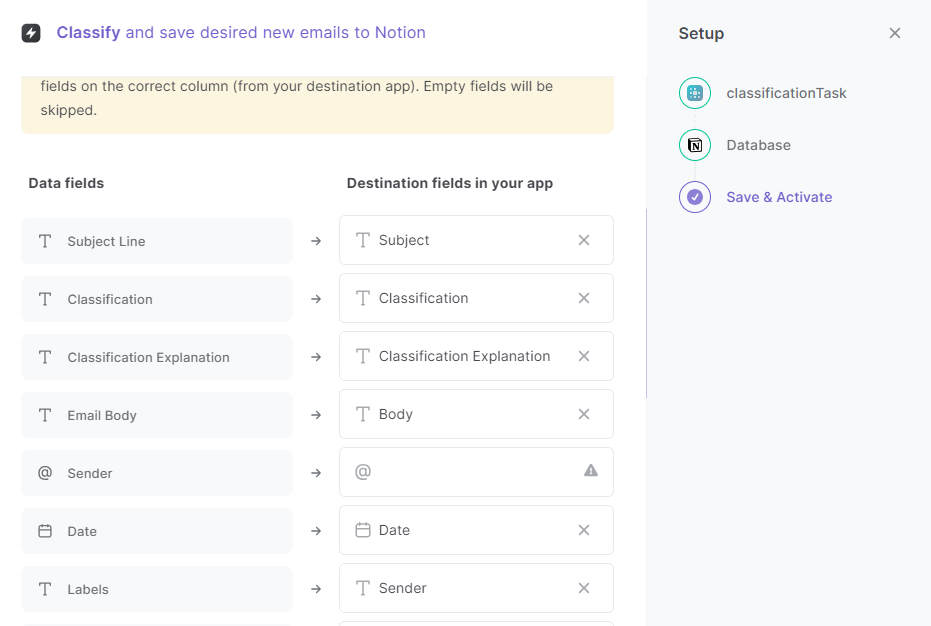Remove the Body destination field mapping

click(584, 414)
